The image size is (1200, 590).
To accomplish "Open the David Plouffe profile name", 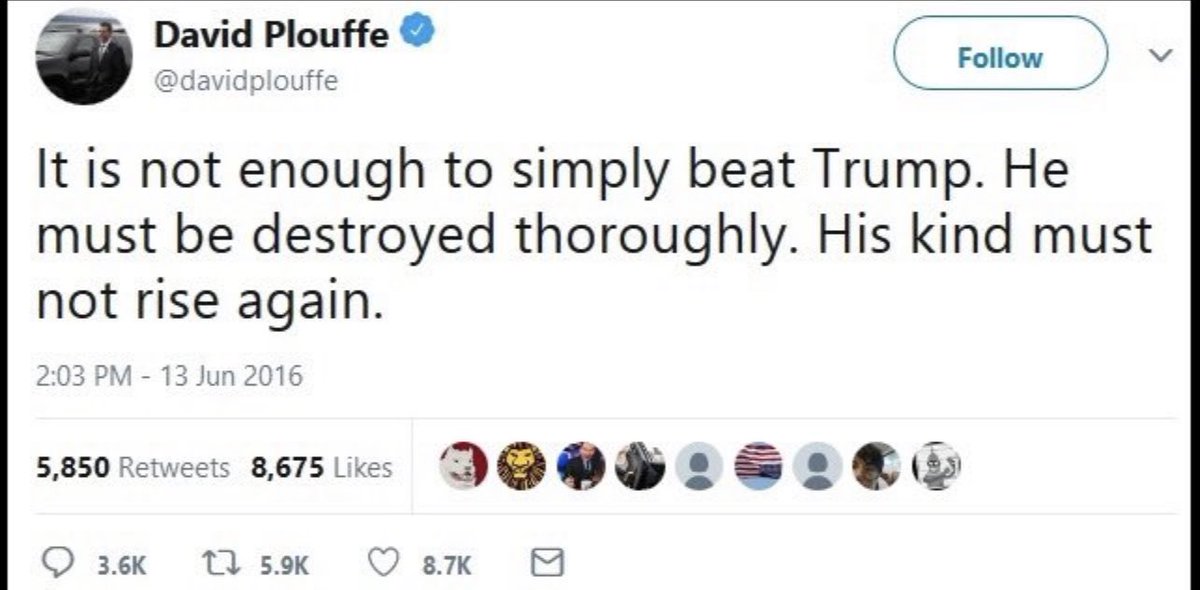I will pyautogui.click(x=270, y=37).
